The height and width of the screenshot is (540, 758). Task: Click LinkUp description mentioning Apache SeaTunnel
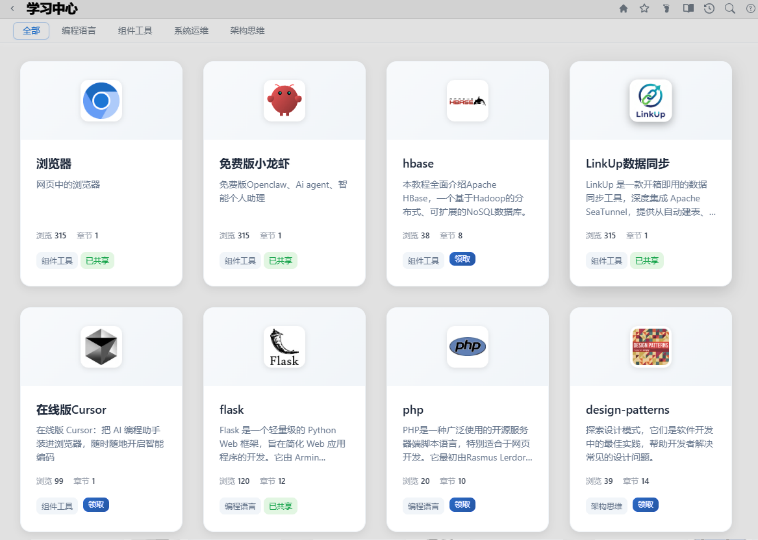tap(650, 198)
